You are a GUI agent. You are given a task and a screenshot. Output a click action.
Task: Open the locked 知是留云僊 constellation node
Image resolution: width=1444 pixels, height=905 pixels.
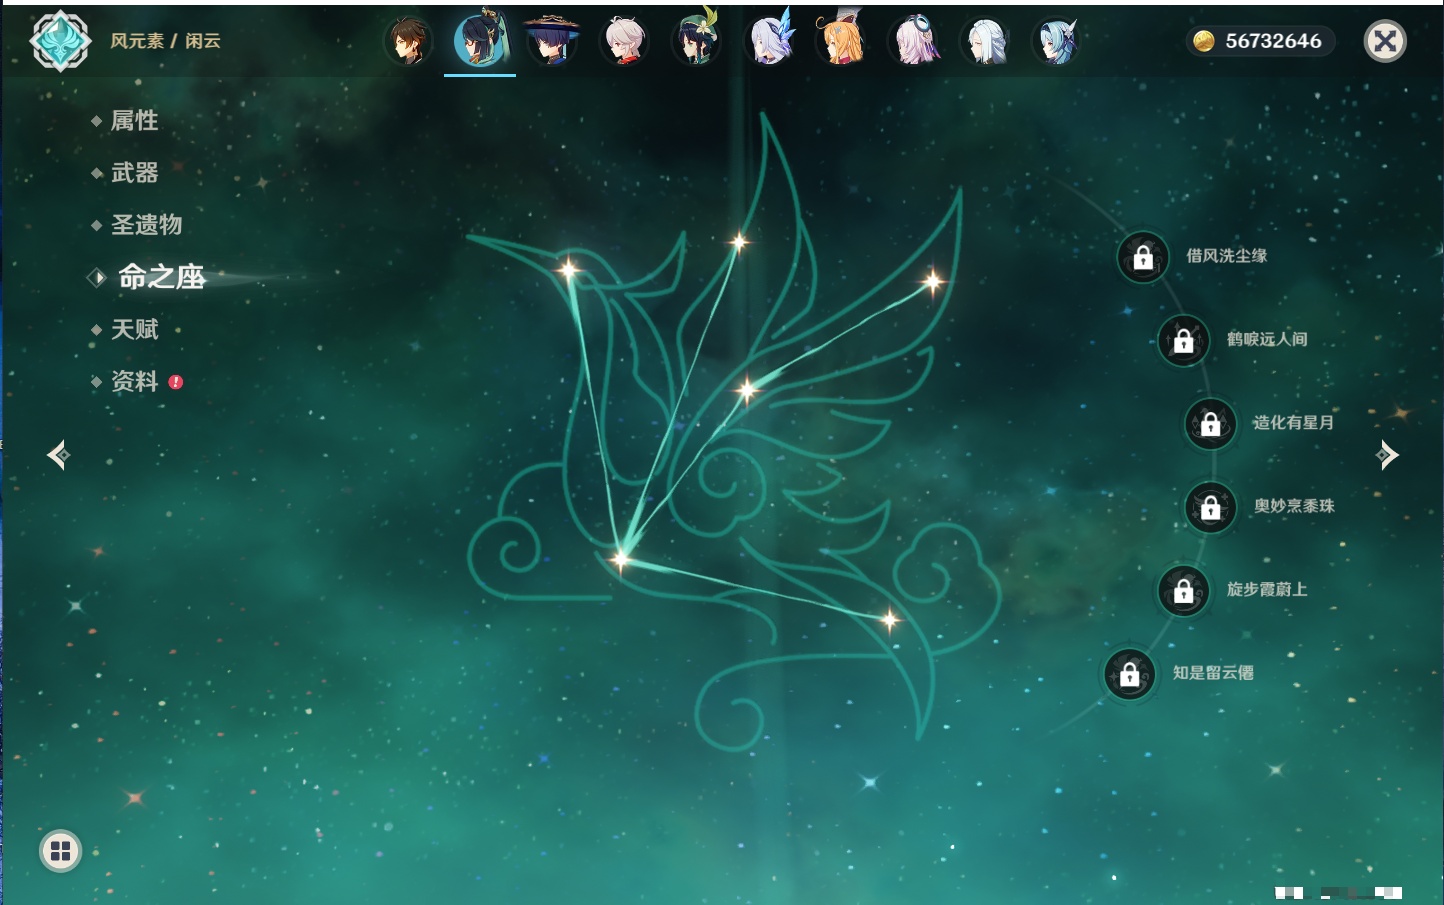1130,675
